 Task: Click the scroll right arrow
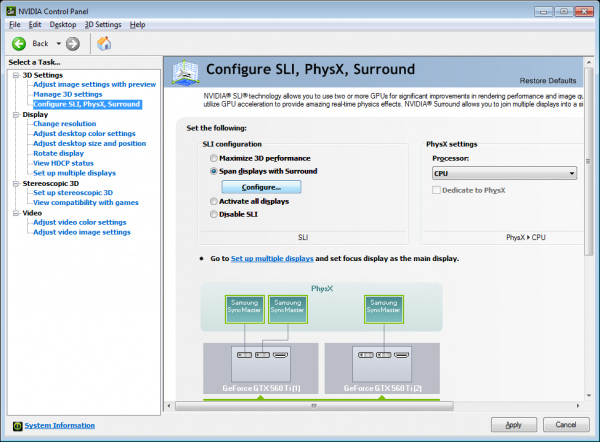(578, 406)
